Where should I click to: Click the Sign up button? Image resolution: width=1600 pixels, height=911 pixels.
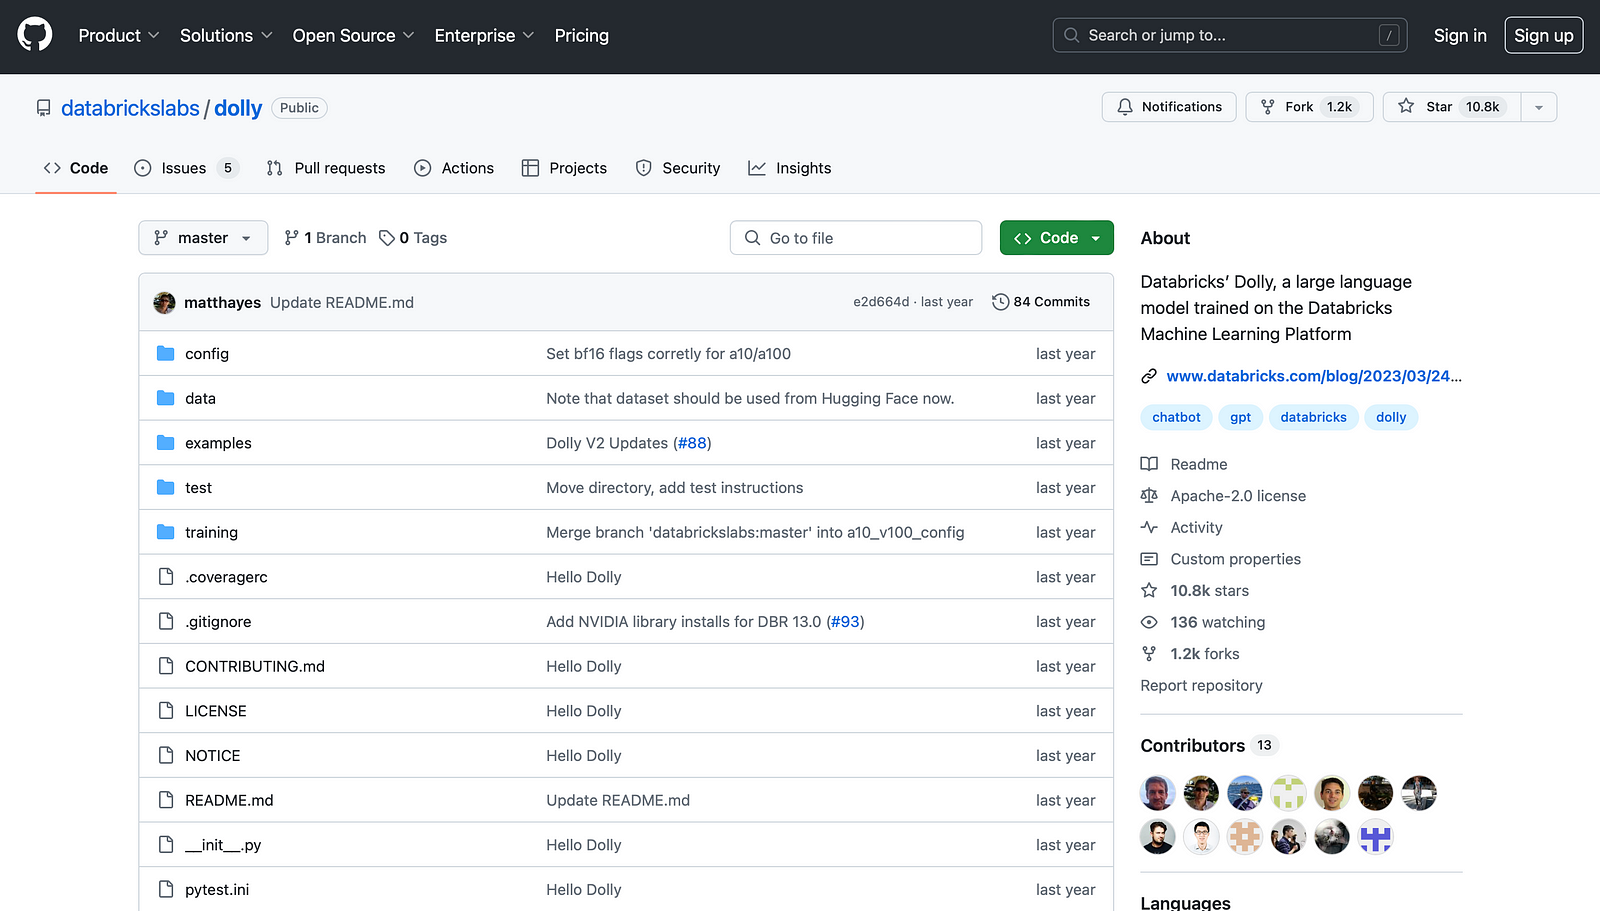coord(1543,36)
